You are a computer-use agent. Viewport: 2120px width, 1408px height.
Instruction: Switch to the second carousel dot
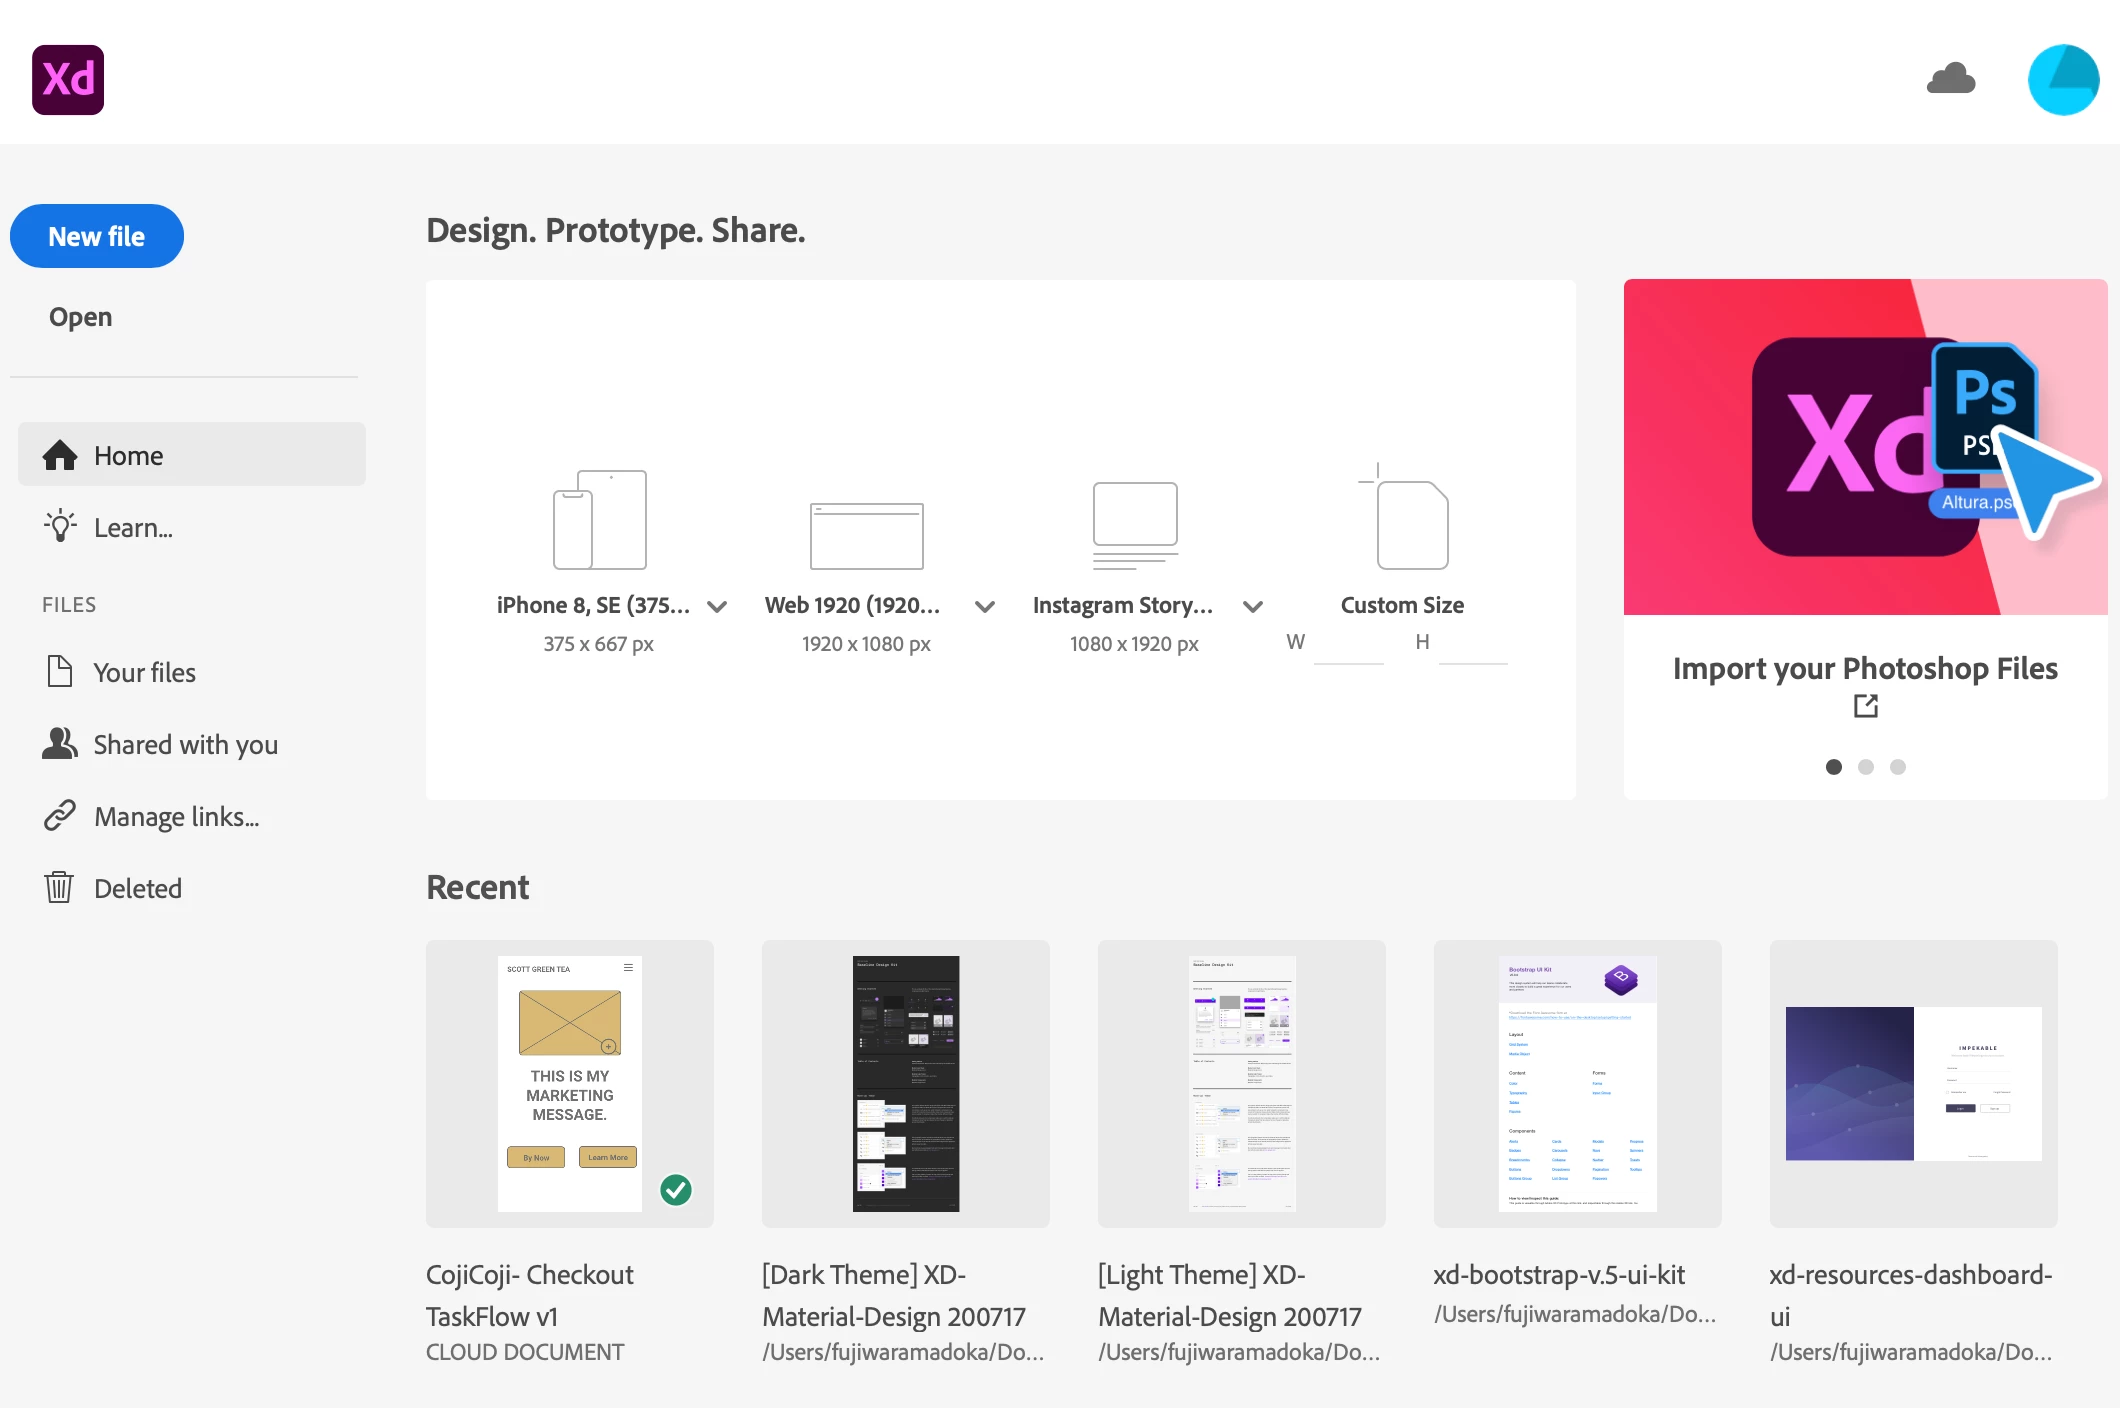(1866, 767)
